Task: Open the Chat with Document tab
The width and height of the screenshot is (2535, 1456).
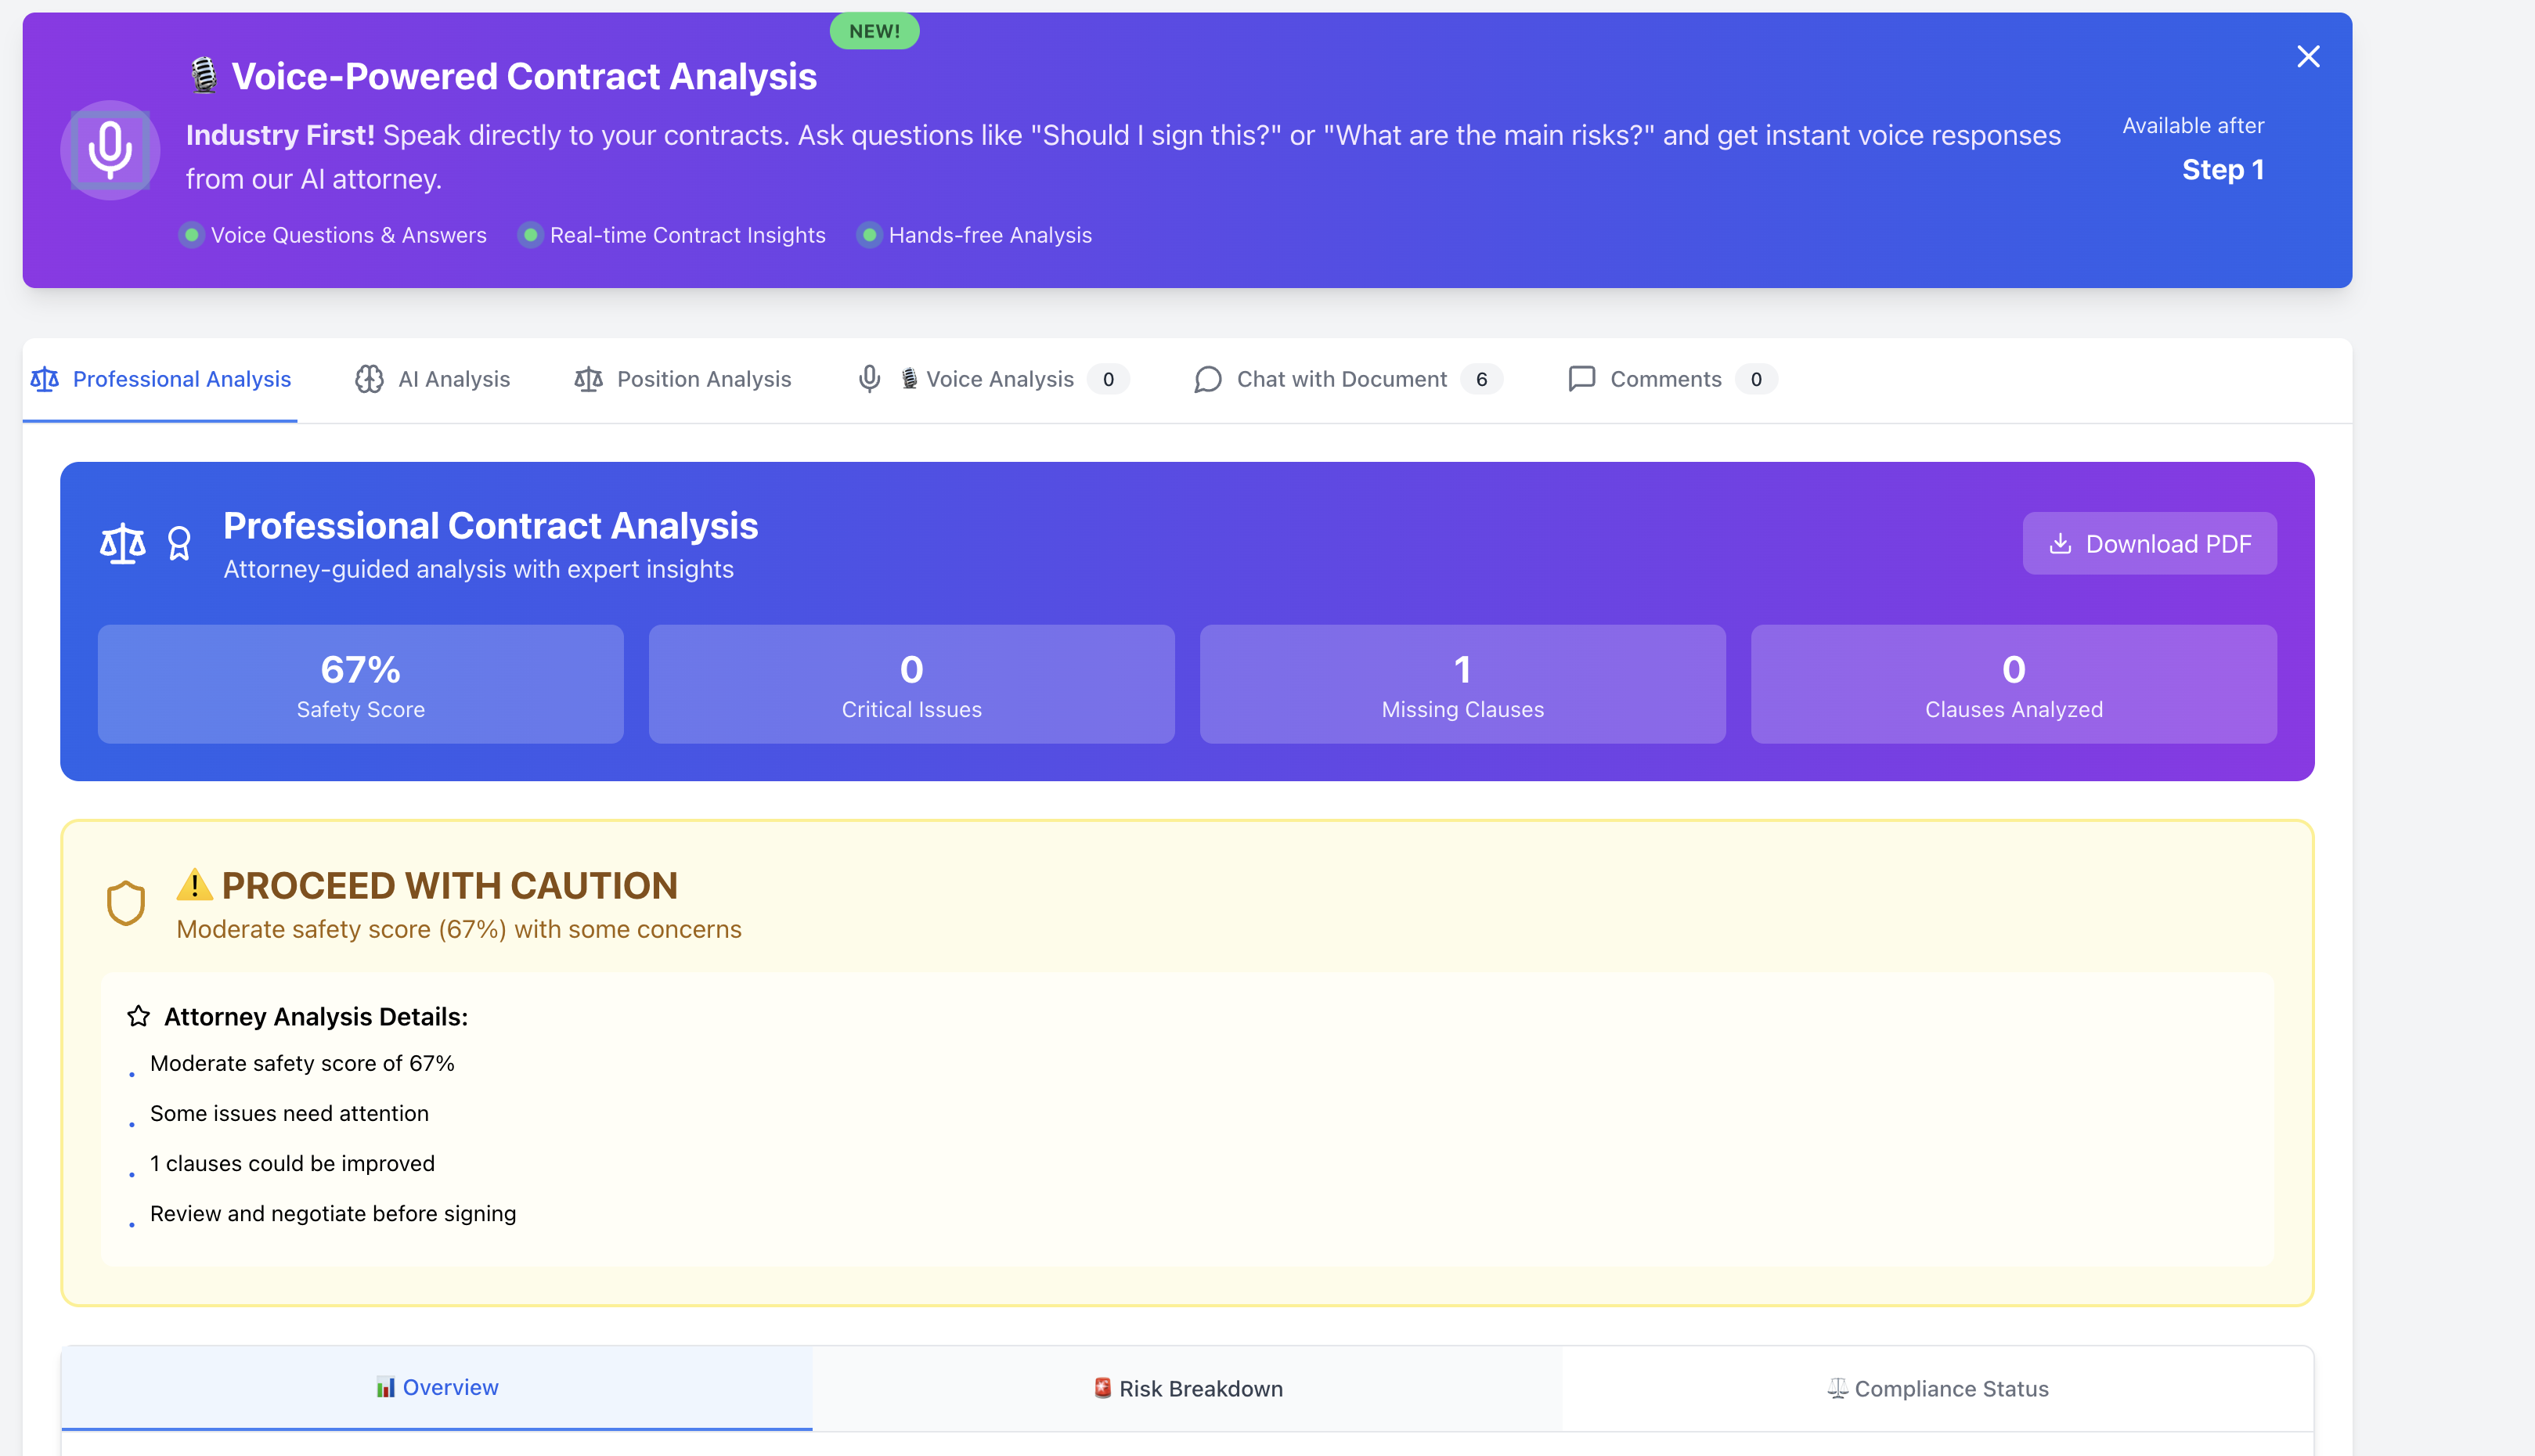Action: coord(1348,379)
